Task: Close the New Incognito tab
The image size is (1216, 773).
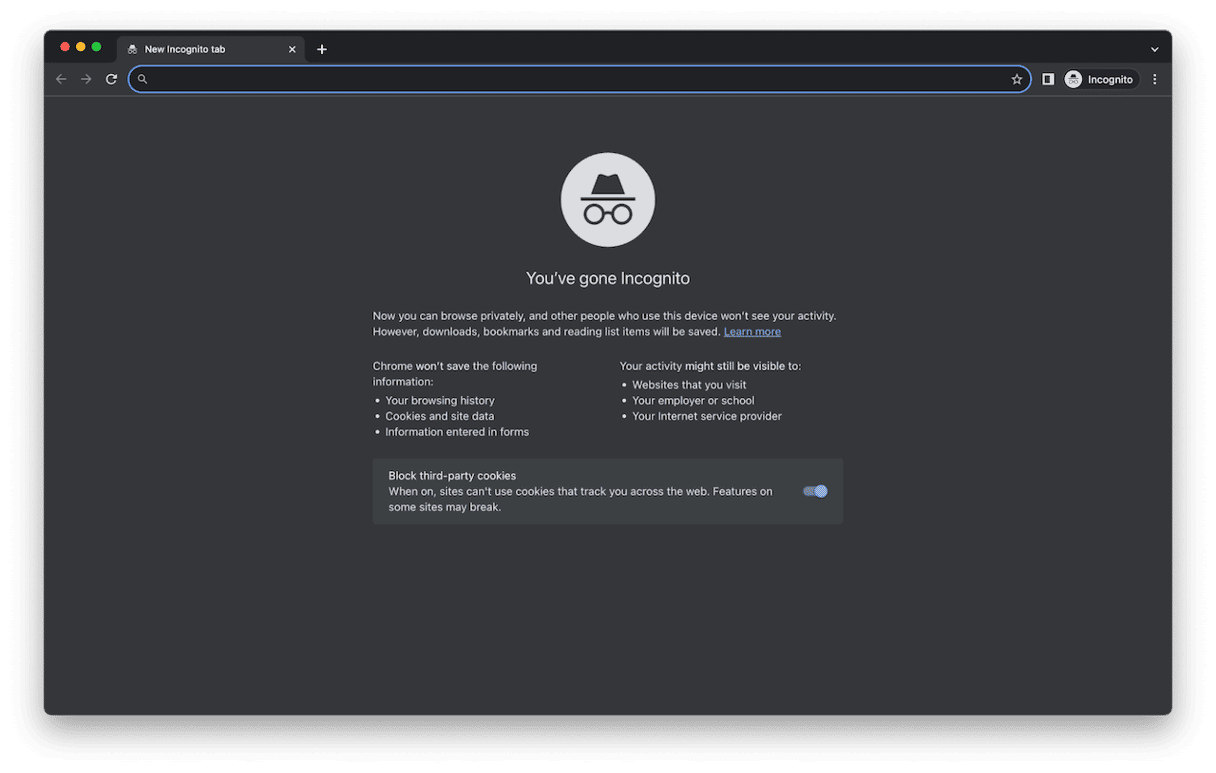Action: [x=292, y=49]
